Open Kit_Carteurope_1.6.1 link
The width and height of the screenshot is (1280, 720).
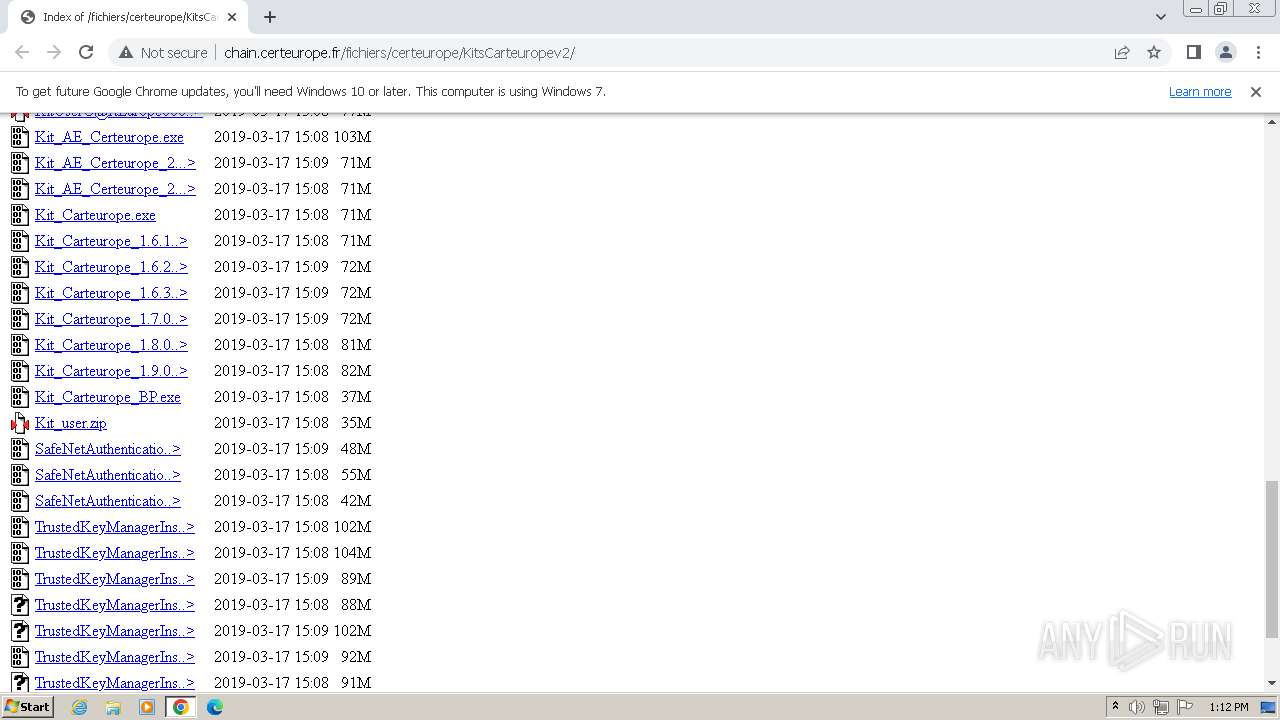pyautogui.click(x=111, y=241)
